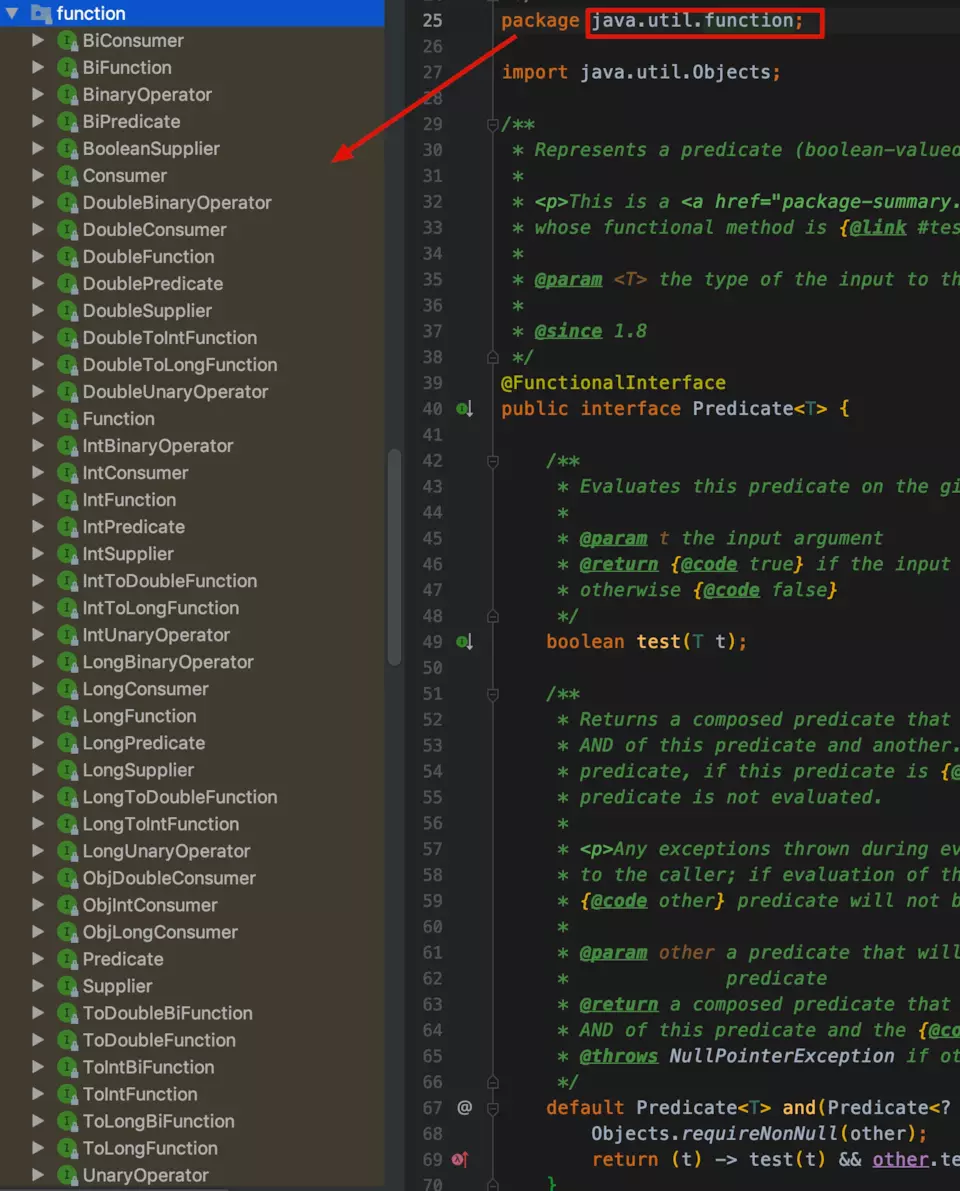Click the DoublePredicate interface icon
Image resolution: width=960 pixels, height=1191 pixels.
[68, 283]
